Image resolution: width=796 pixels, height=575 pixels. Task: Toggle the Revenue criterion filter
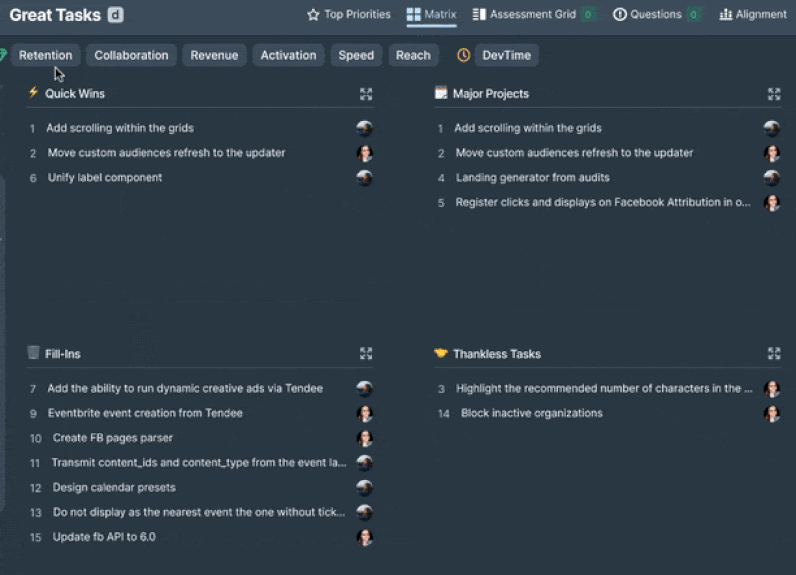pyautogui.click(x=214, y=56)
